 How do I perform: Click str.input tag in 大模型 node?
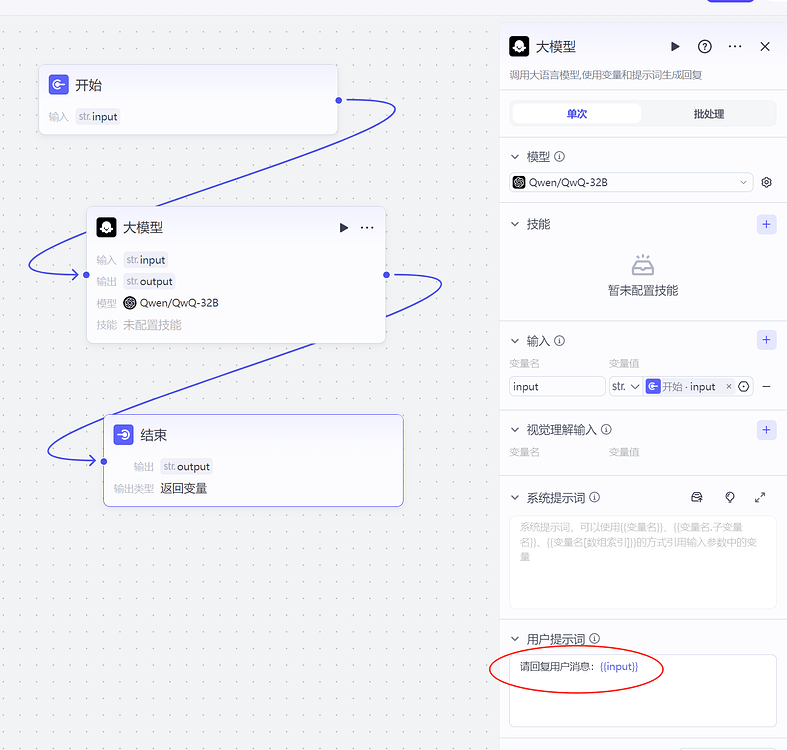point(146,260)
